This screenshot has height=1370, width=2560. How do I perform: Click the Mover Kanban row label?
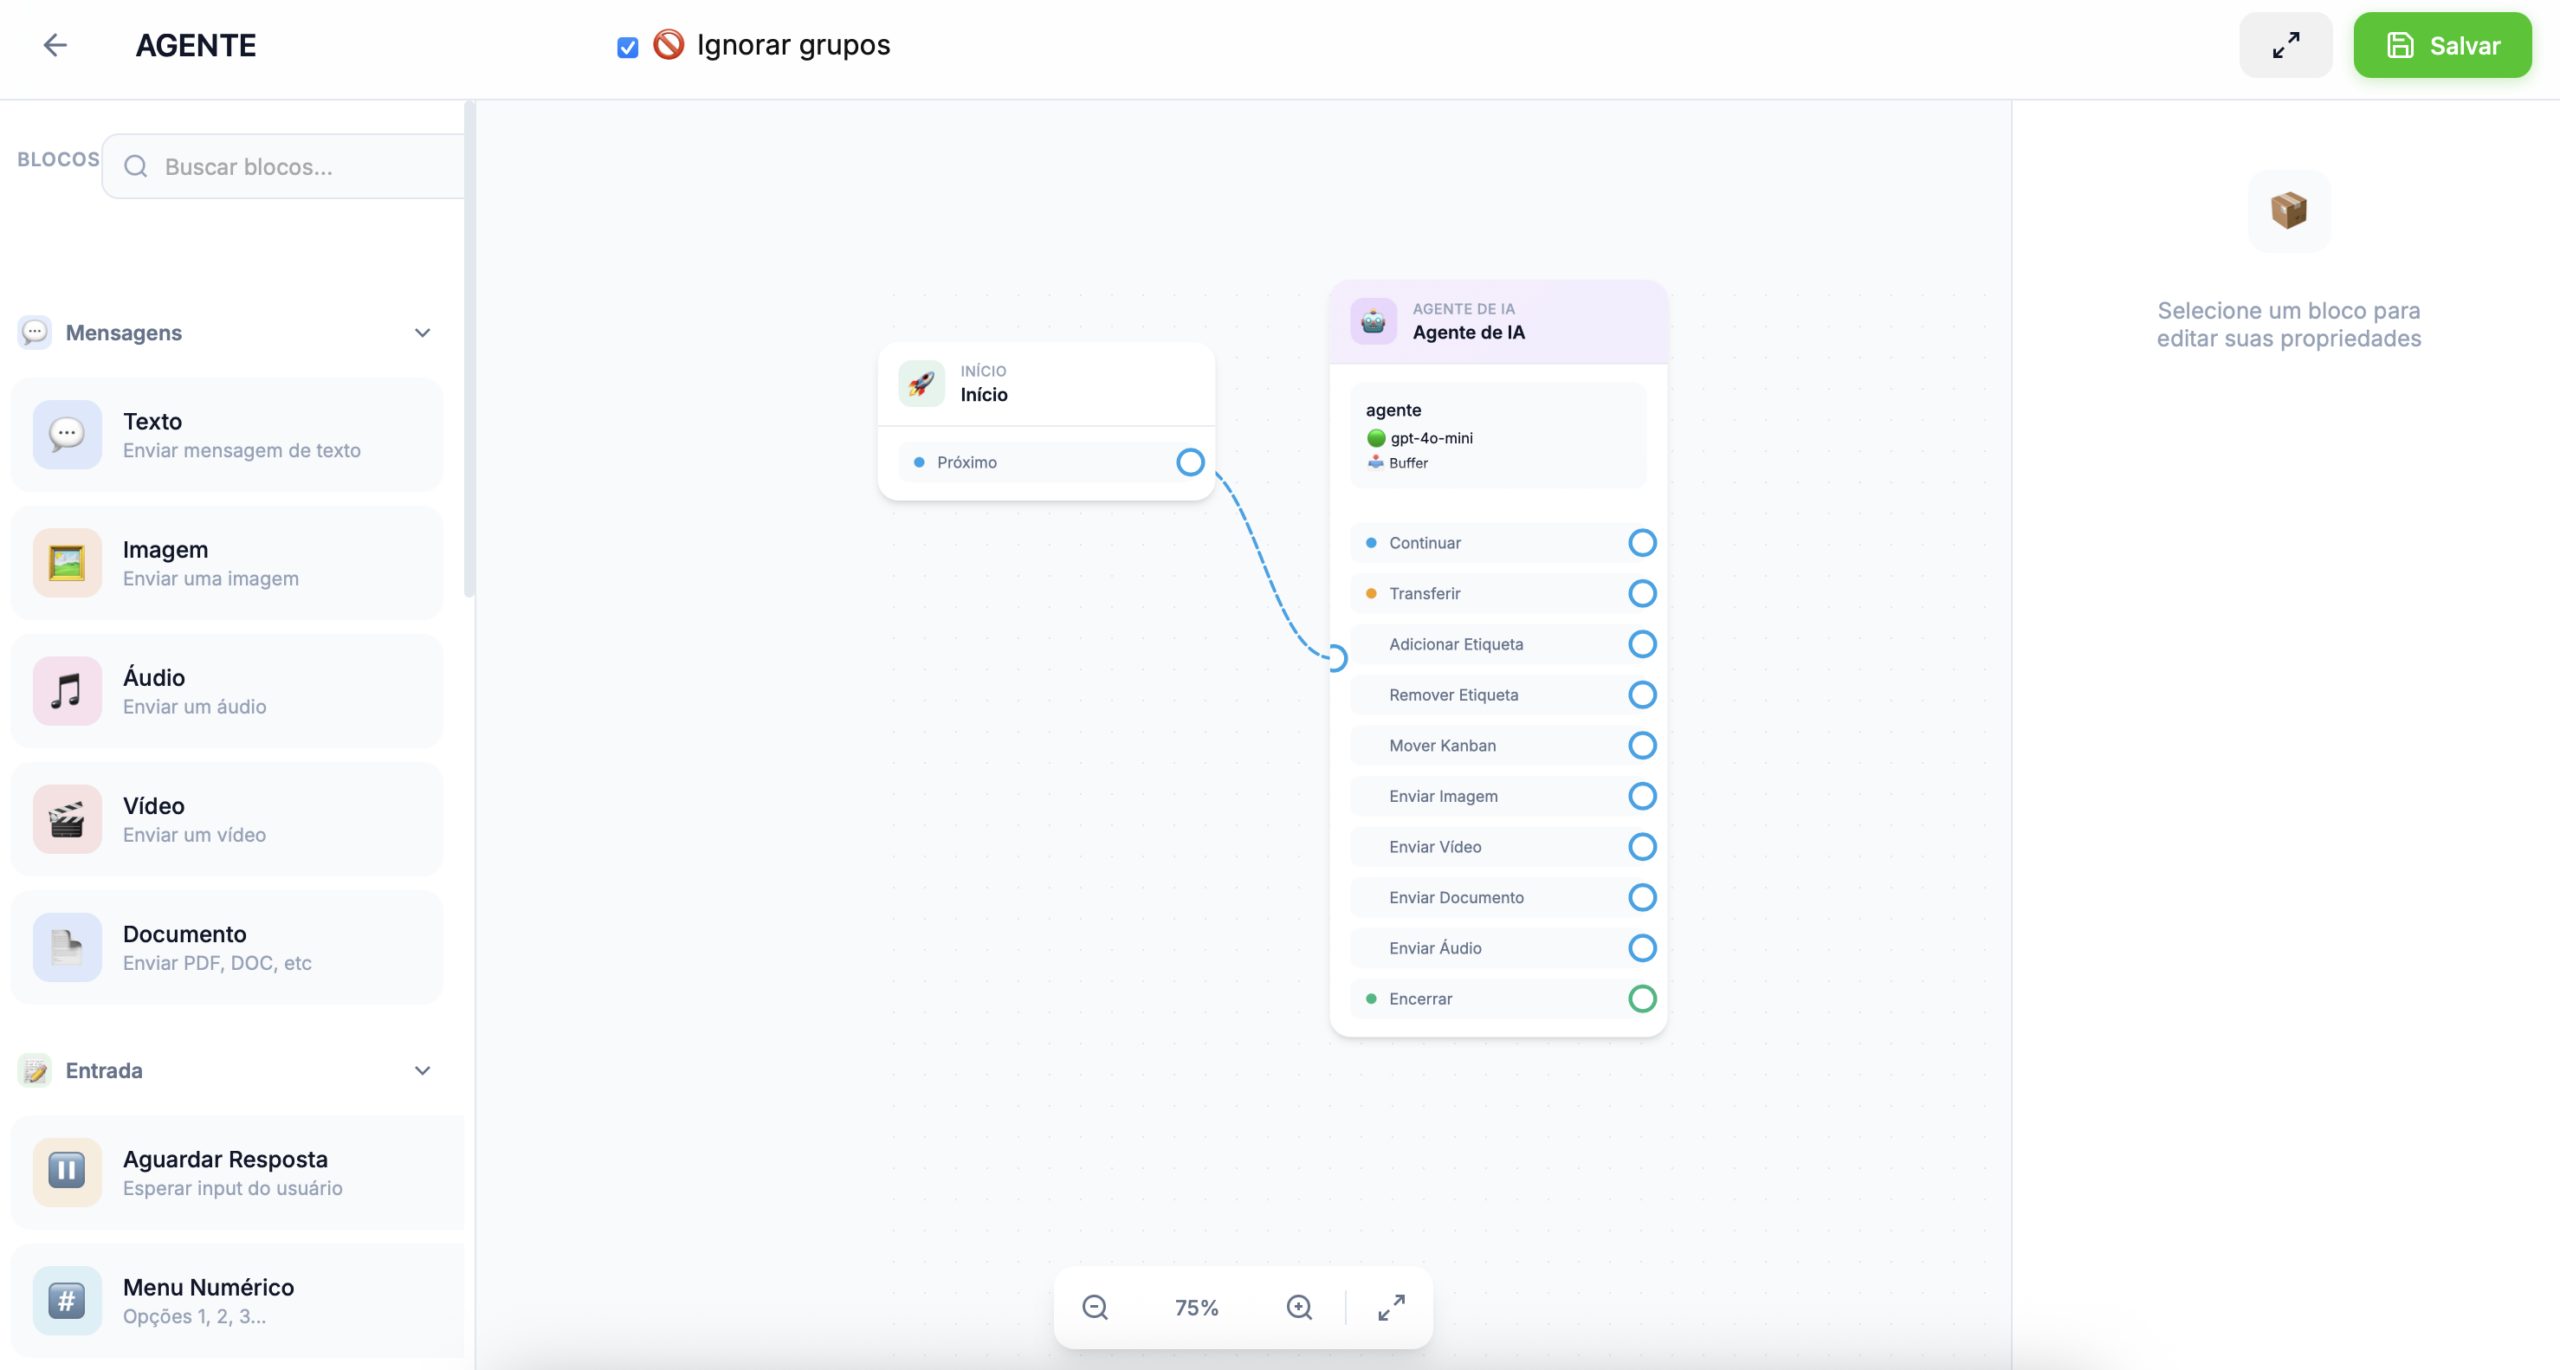point(1442,746)
